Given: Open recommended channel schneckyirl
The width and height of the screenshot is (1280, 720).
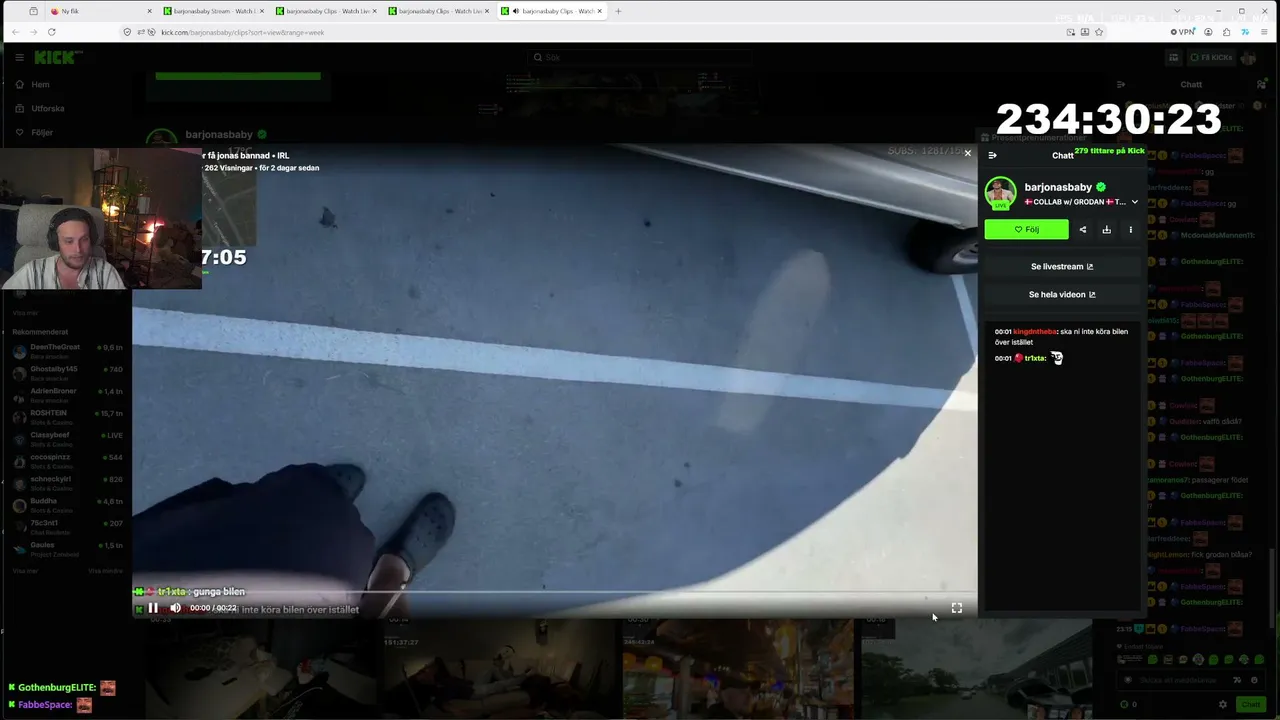Looking at the screenshot, I should [x=66, y=482].
